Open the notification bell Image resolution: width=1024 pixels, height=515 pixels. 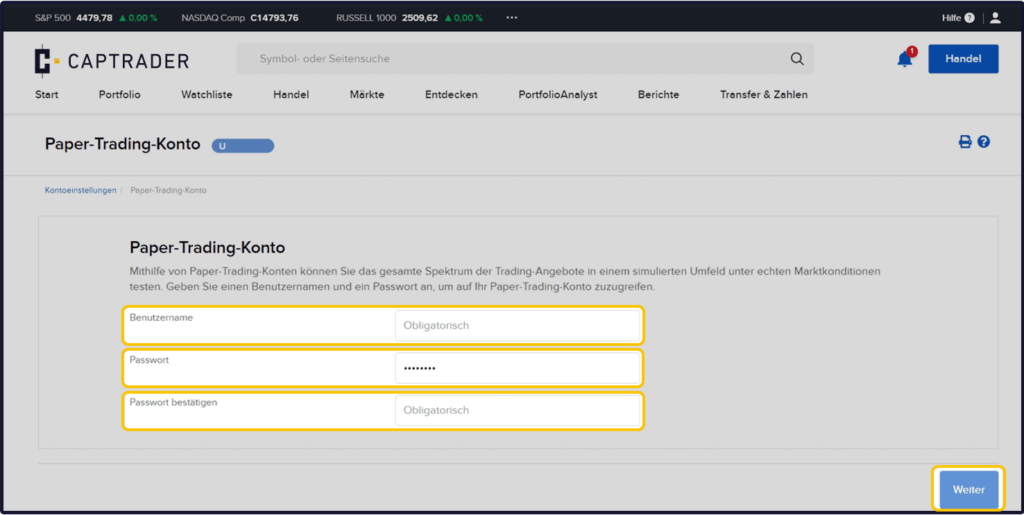pyautogui.click(x=905, y=59)
